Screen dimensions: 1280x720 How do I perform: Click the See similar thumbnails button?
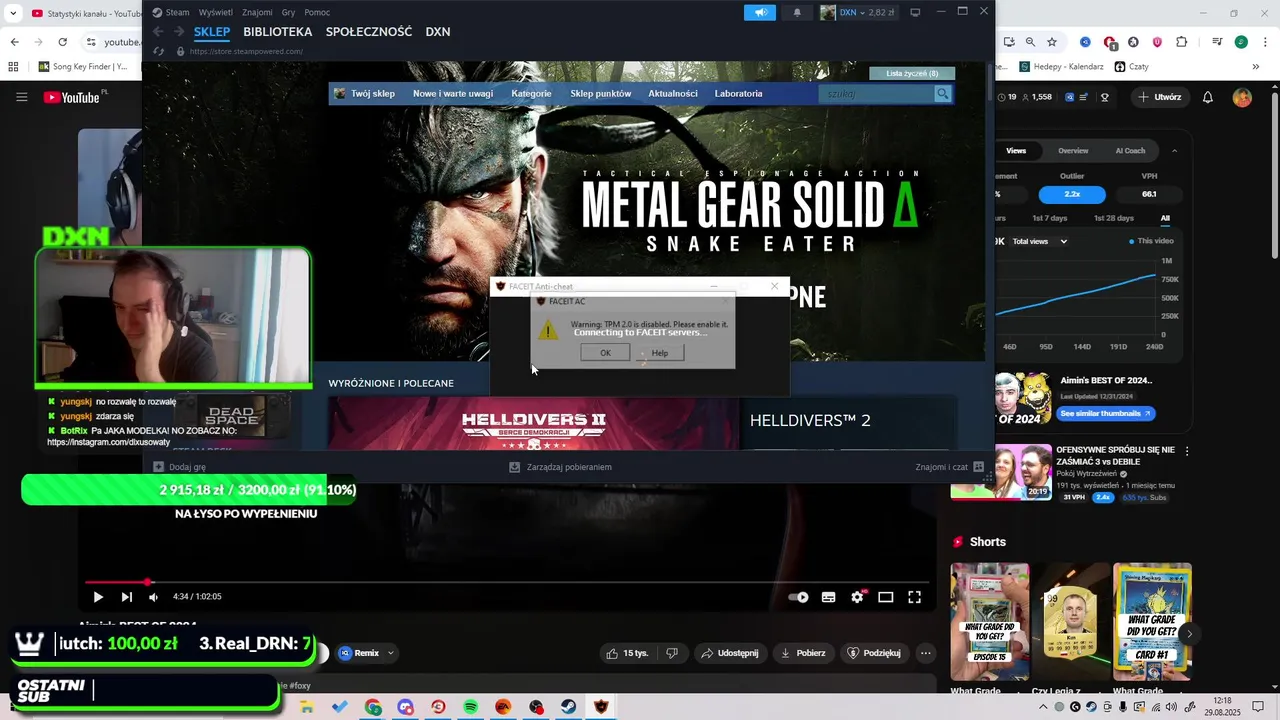click(x=1105, y=413)
